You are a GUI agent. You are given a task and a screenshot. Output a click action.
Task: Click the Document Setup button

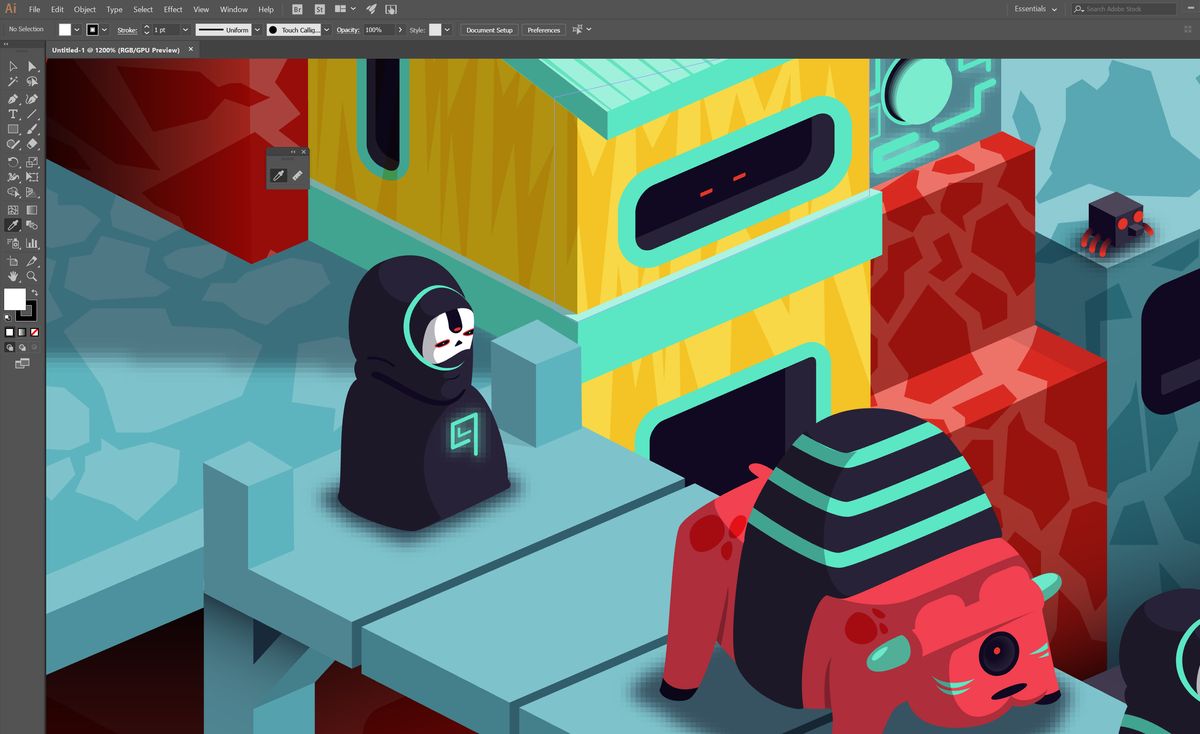pos(488,30)
